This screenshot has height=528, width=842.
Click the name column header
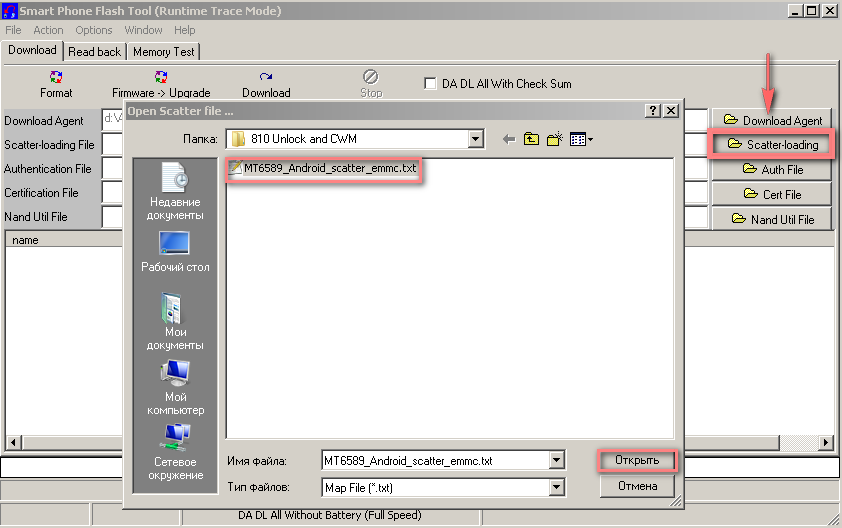(64, 240)
